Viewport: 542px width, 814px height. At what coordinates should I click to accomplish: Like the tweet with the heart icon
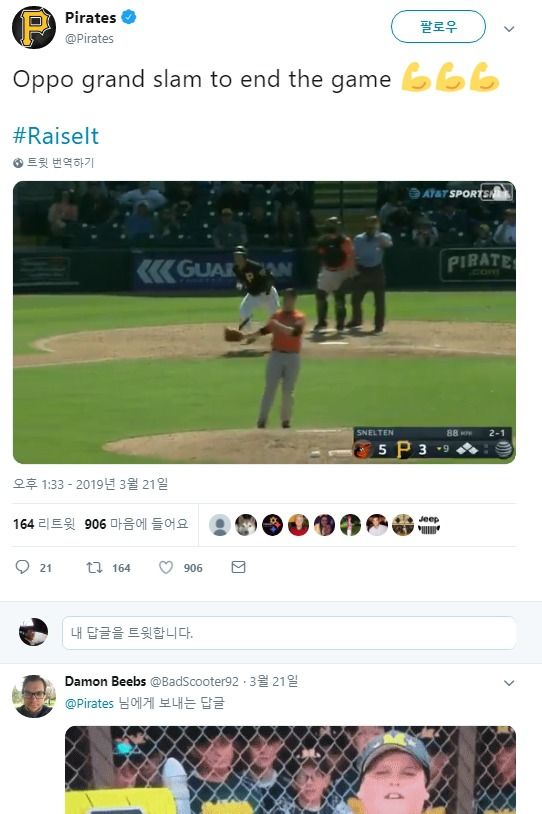[166, 567]
